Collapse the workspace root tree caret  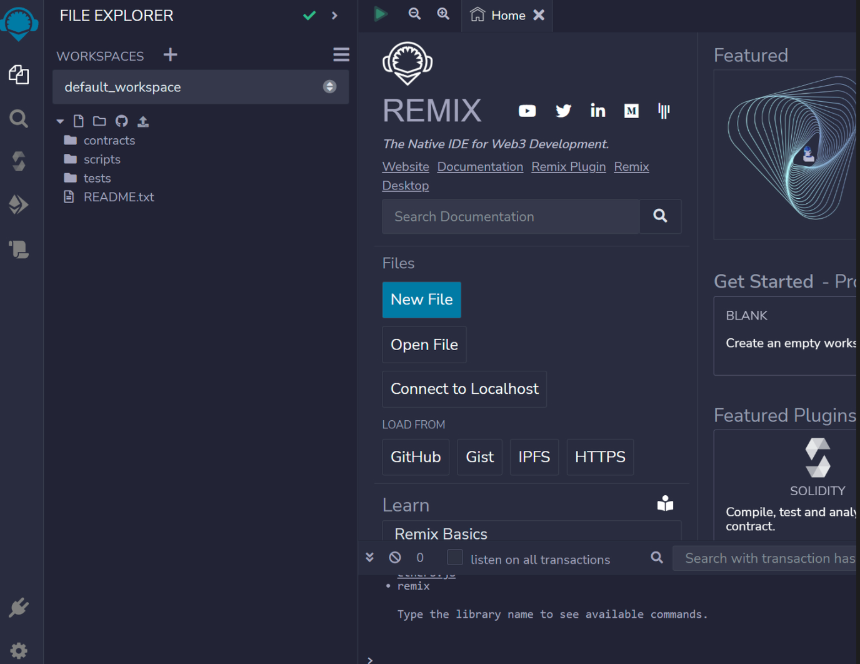pos(60,121)
